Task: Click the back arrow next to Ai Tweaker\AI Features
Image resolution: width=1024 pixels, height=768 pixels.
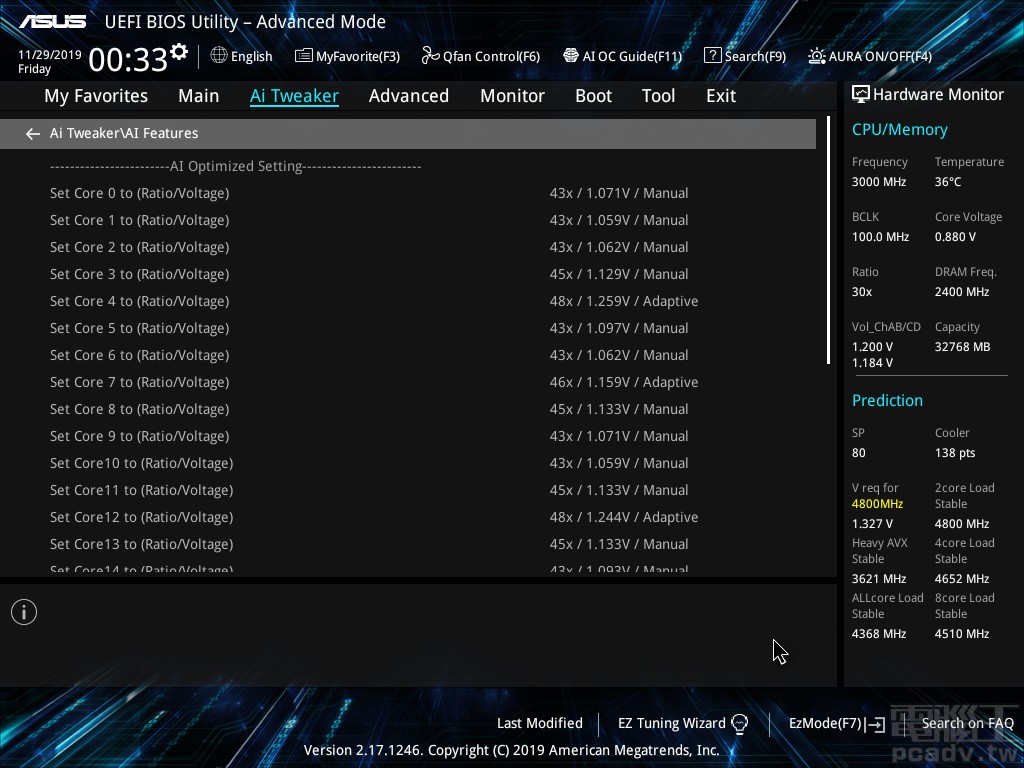Action: (33, 133)
